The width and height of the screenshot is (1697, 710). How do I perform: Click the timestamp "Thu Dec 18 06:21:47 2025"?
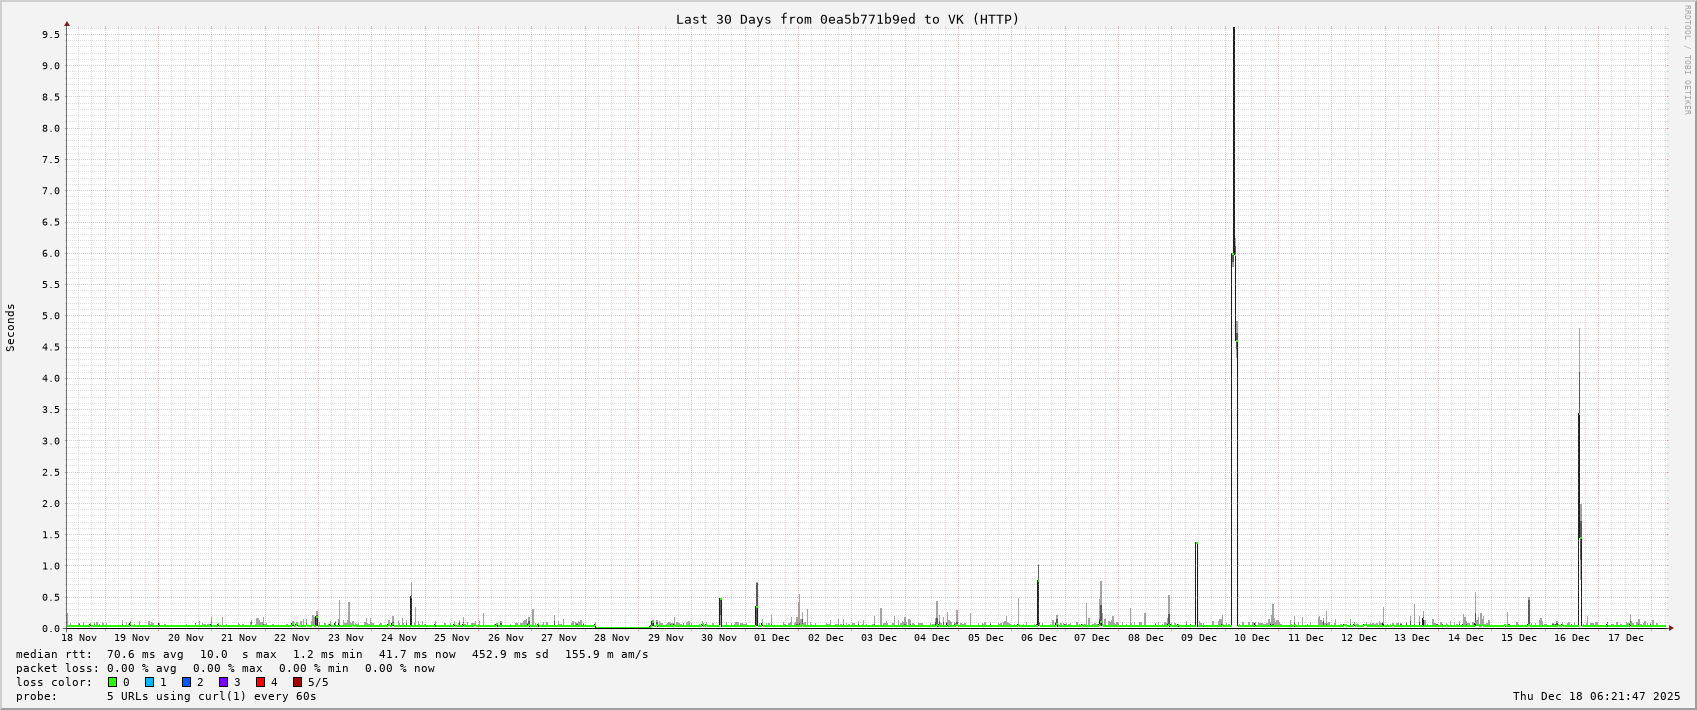tap(1596, 696)
